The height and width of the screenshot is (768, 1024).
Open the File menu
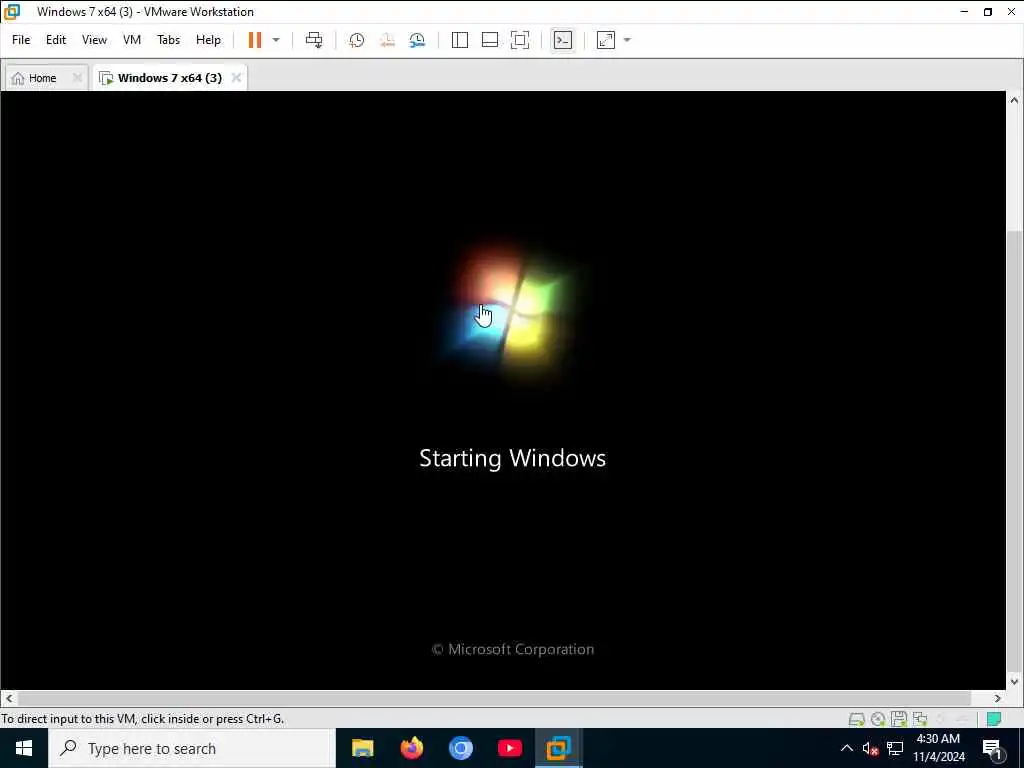point(21,40)
